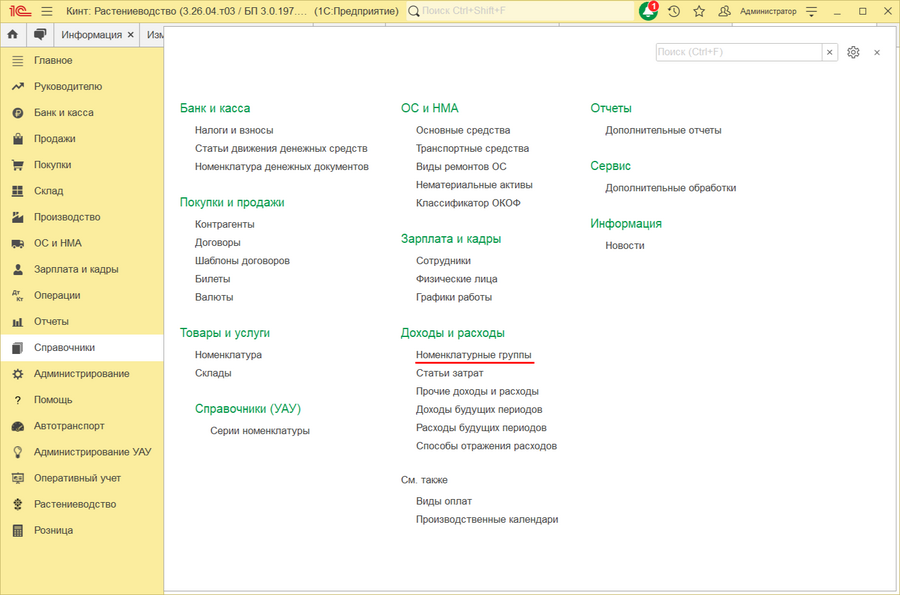Open the discussions chat icon
The width and height of the screenshot is (900, 595).
pos(40,34)
